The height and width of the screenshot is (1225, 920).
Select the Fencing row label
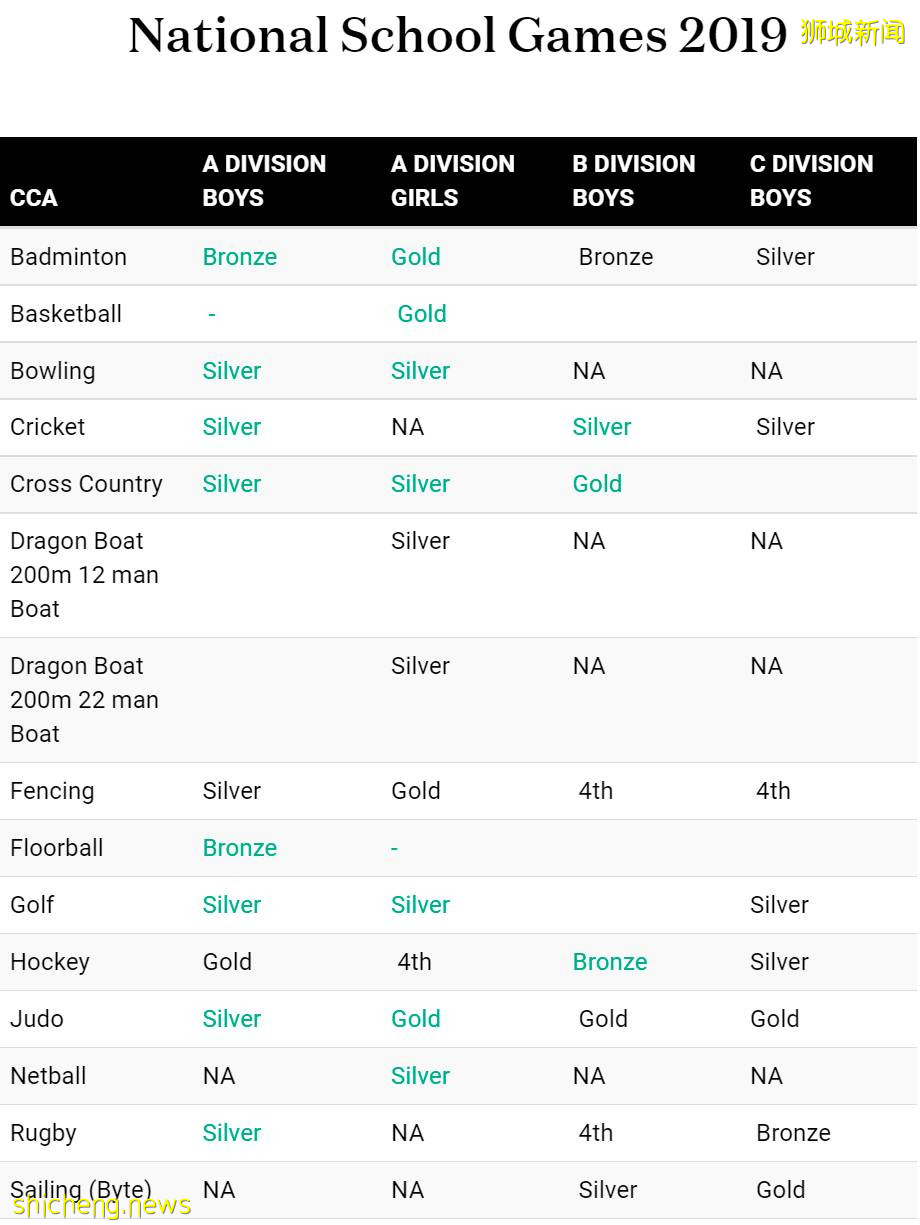tap(52, 791)
